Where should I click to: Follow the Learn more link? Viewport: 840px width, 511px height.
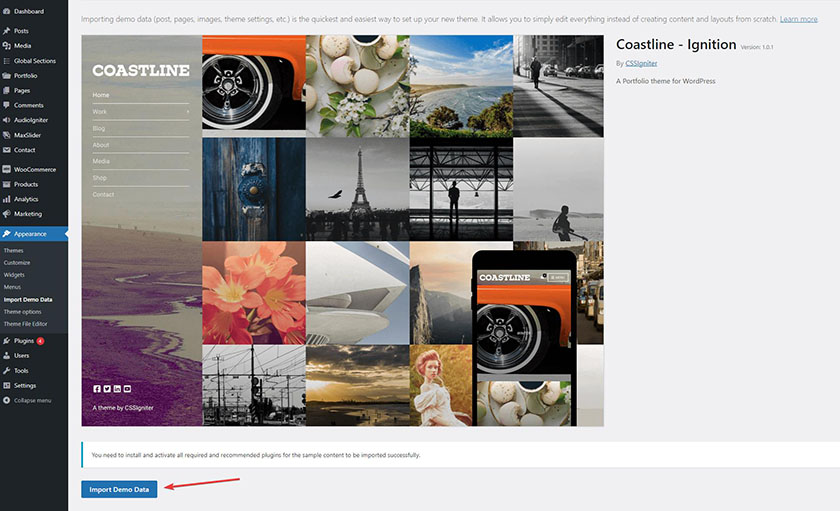tap(798, 19)
